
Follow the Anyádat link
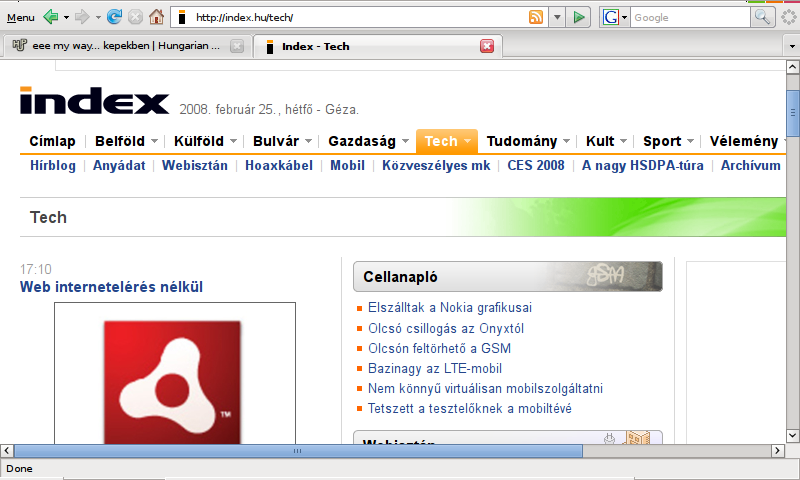point(119,166)
